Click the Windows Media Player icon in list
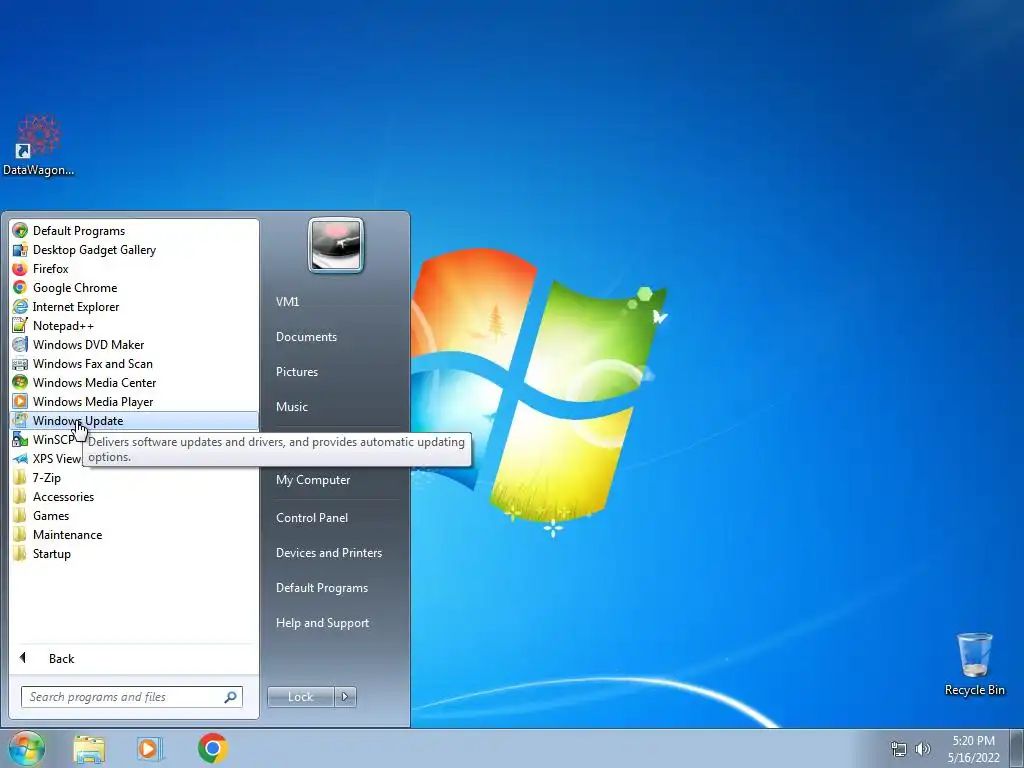The image size is (1024, 768). (x=20, y=402)
